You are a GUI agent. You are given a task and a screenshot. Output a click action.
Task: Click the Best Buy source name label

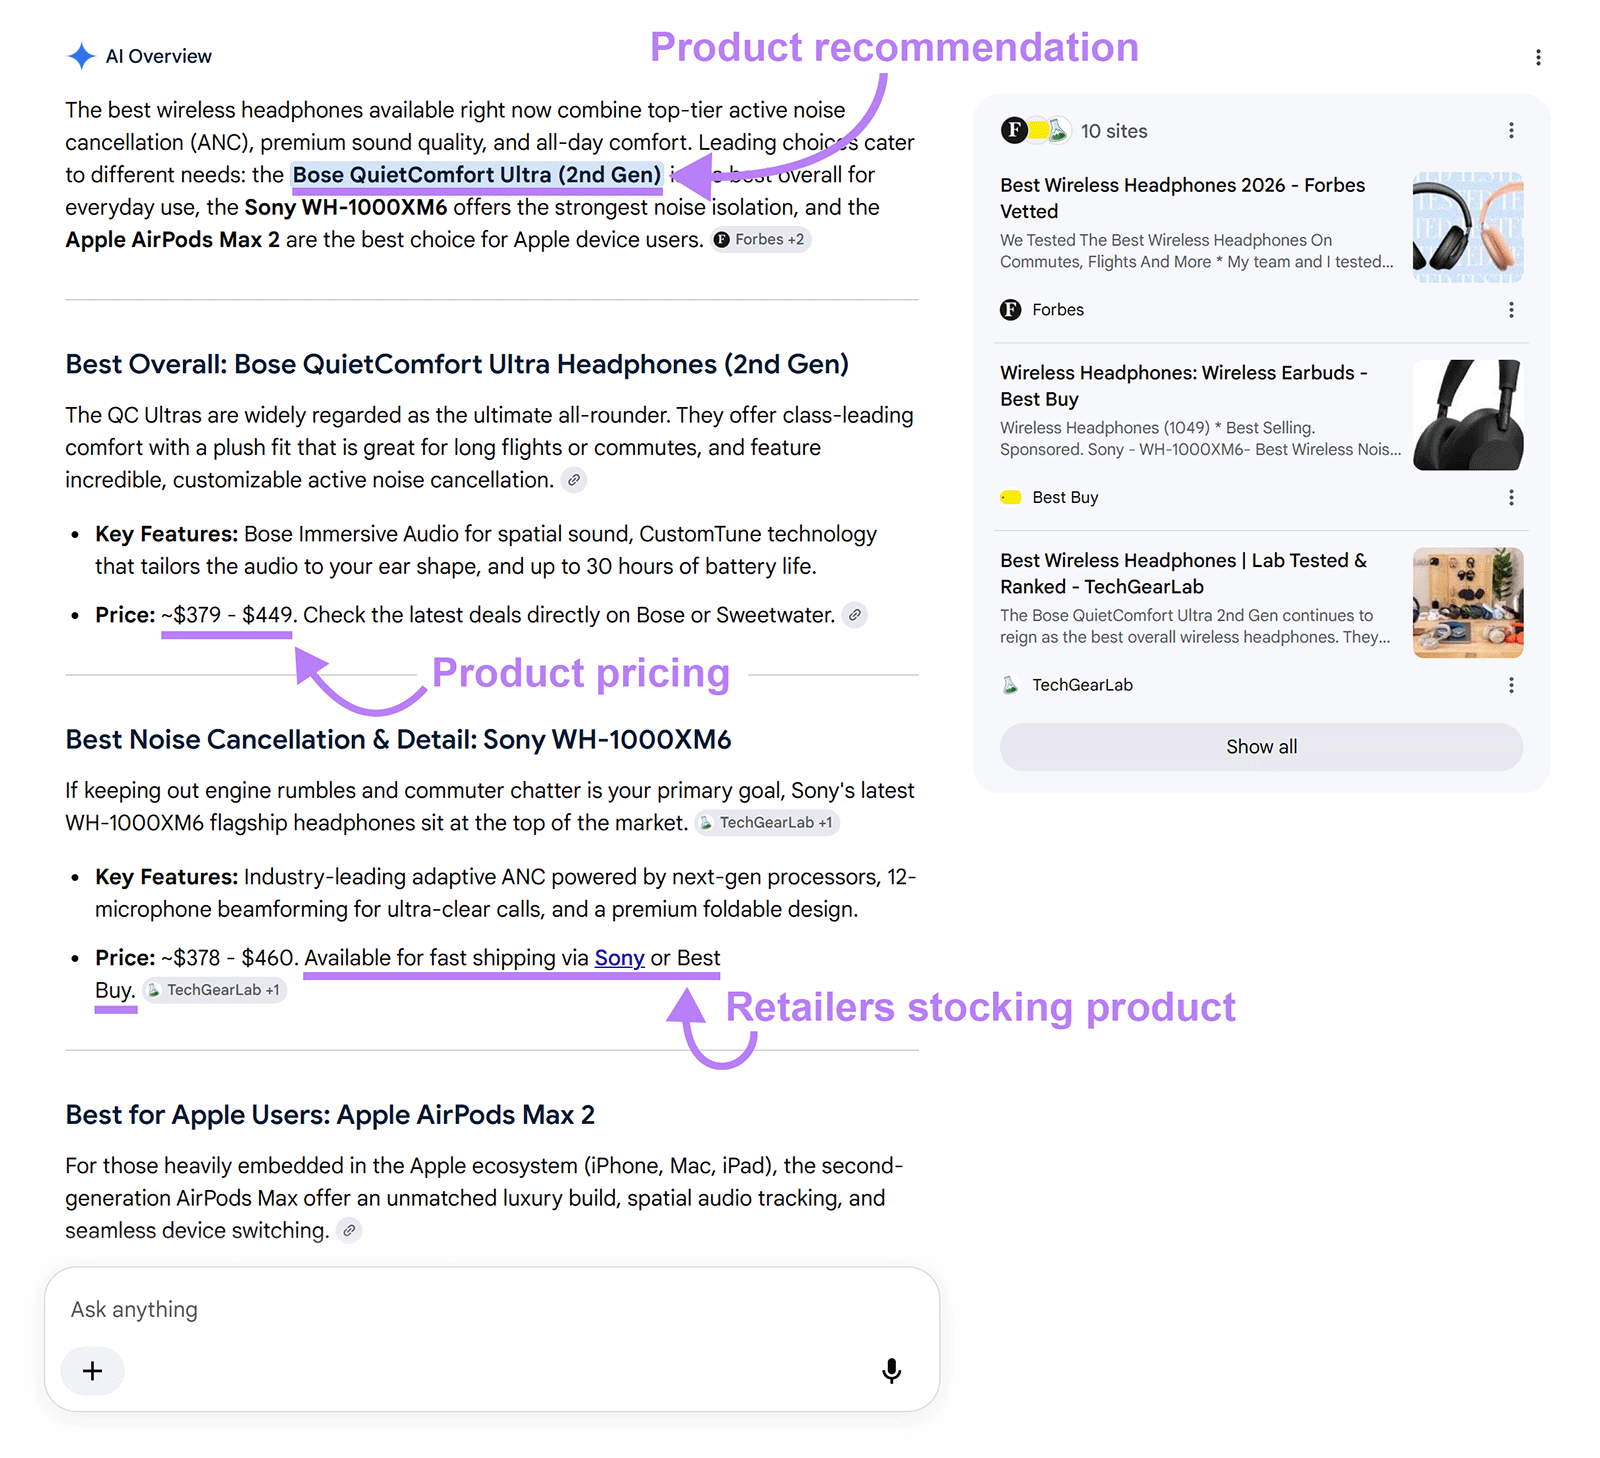[1065, 497]
